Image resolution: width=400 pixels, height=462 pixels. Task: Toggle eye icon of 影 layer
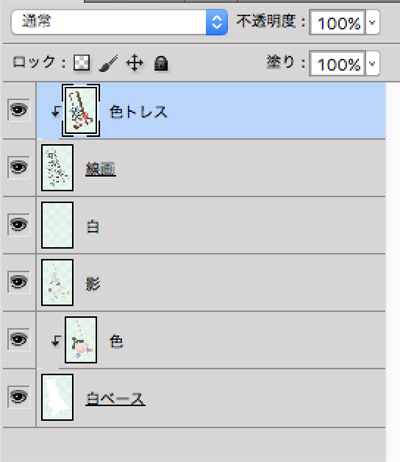pyautogui.click(x=19, y=282)
